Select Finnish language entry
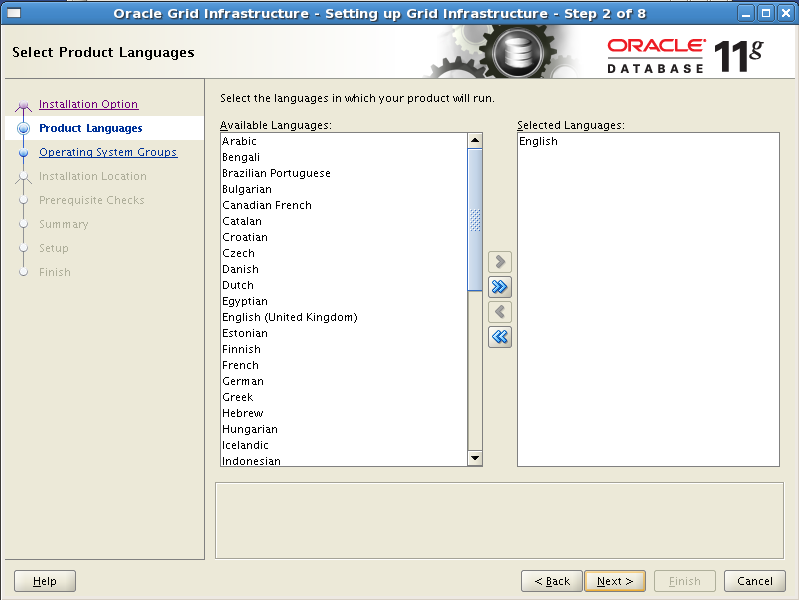799x600 pixels. pos(344,349)
